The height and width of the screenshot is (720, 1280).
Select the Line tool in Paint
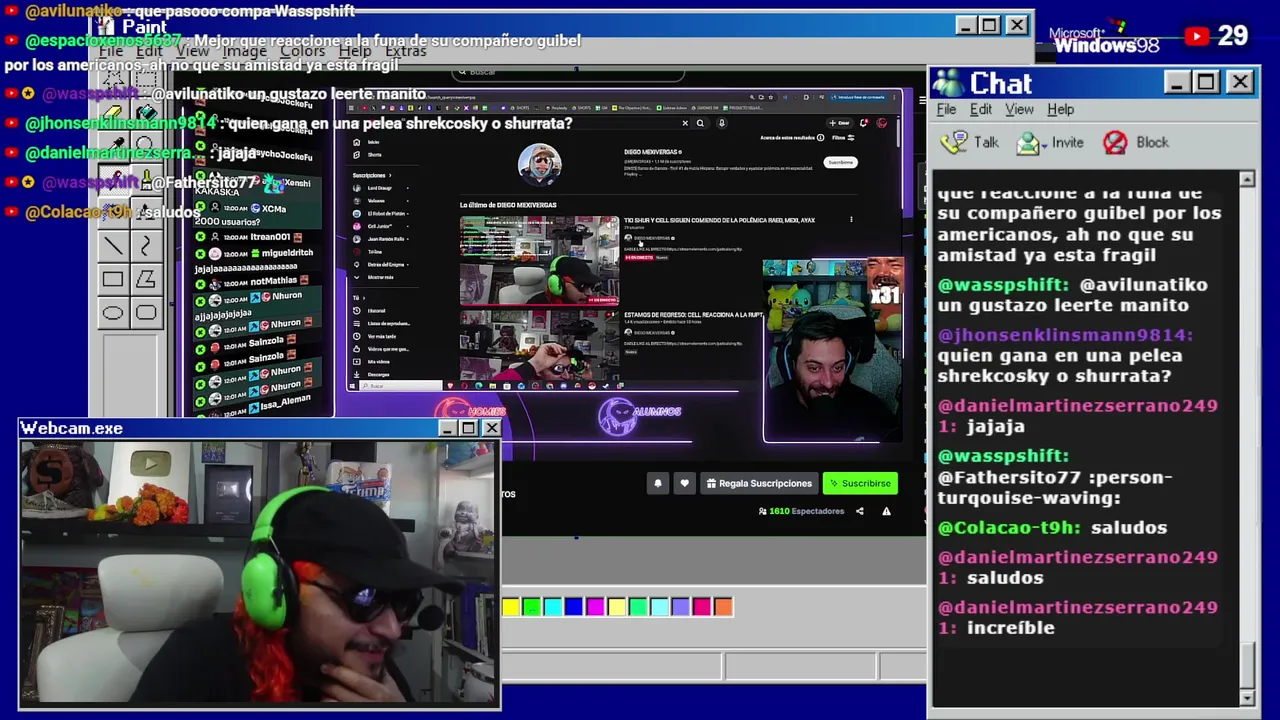(x=113, y=246)
